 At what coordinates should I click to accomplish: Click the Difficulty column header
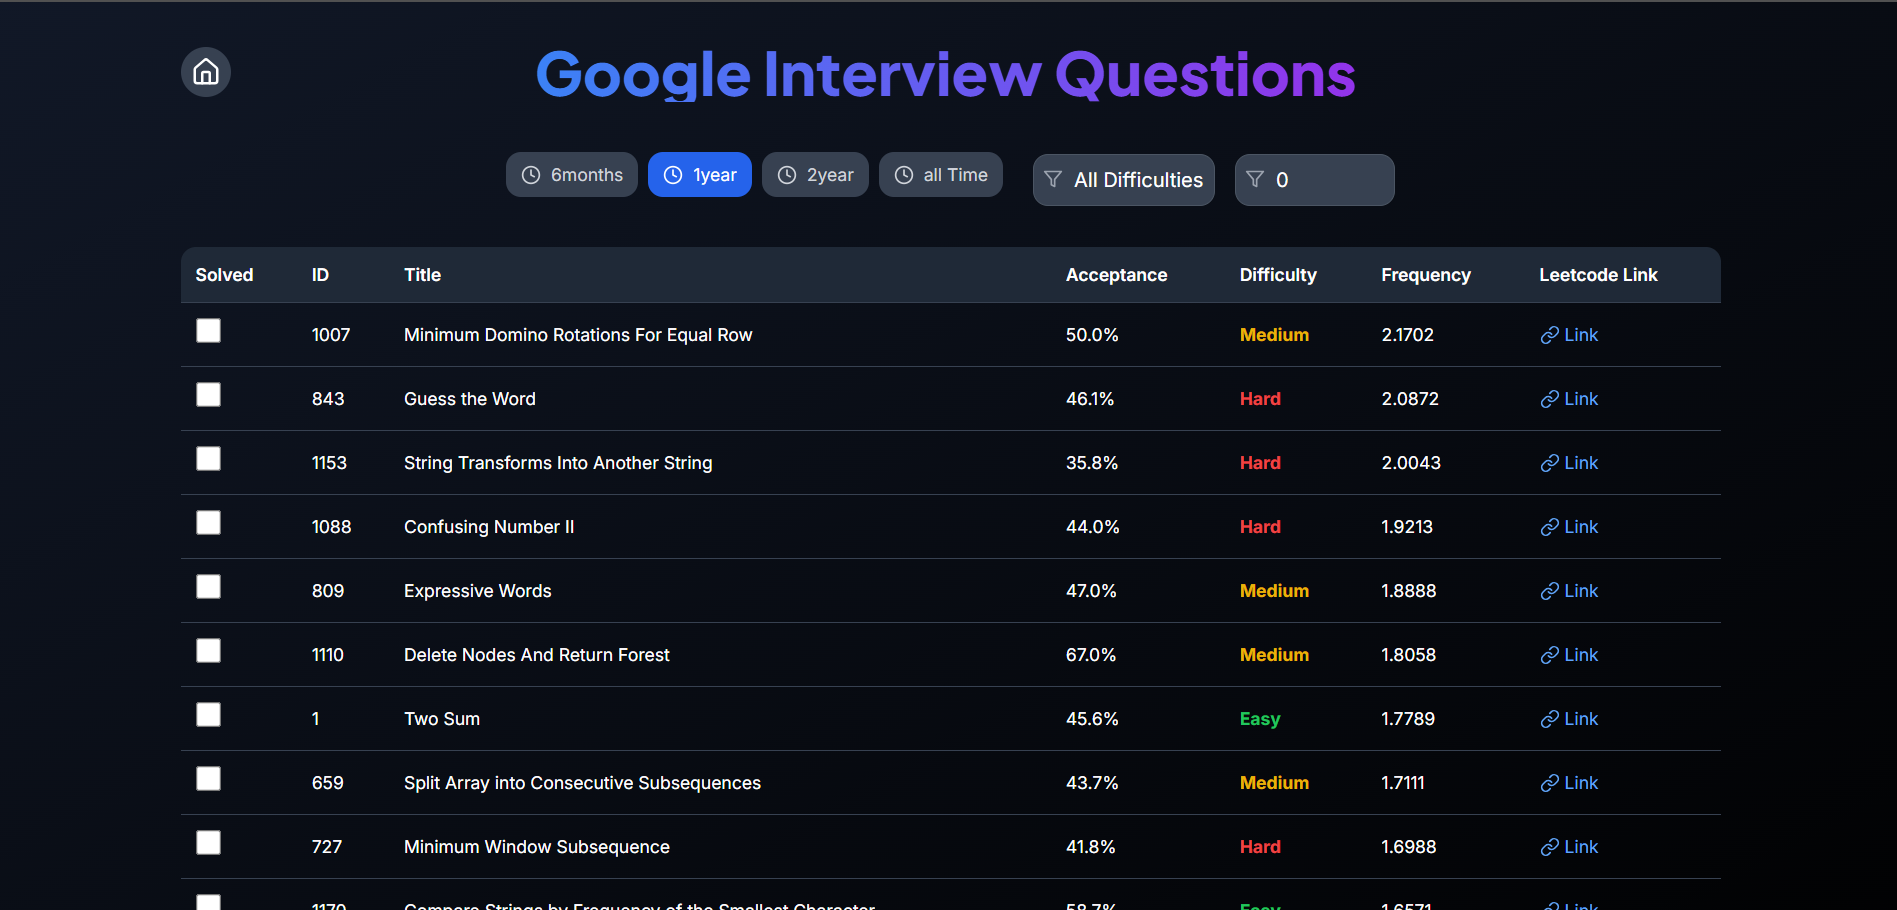point(1278,275)
